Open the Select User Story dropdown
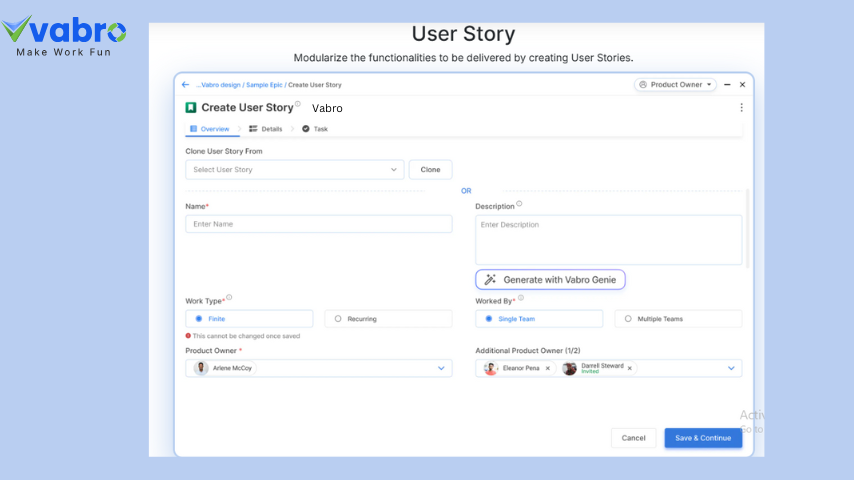The height and width of the screenshot is (480, 854). coord(295,169)
